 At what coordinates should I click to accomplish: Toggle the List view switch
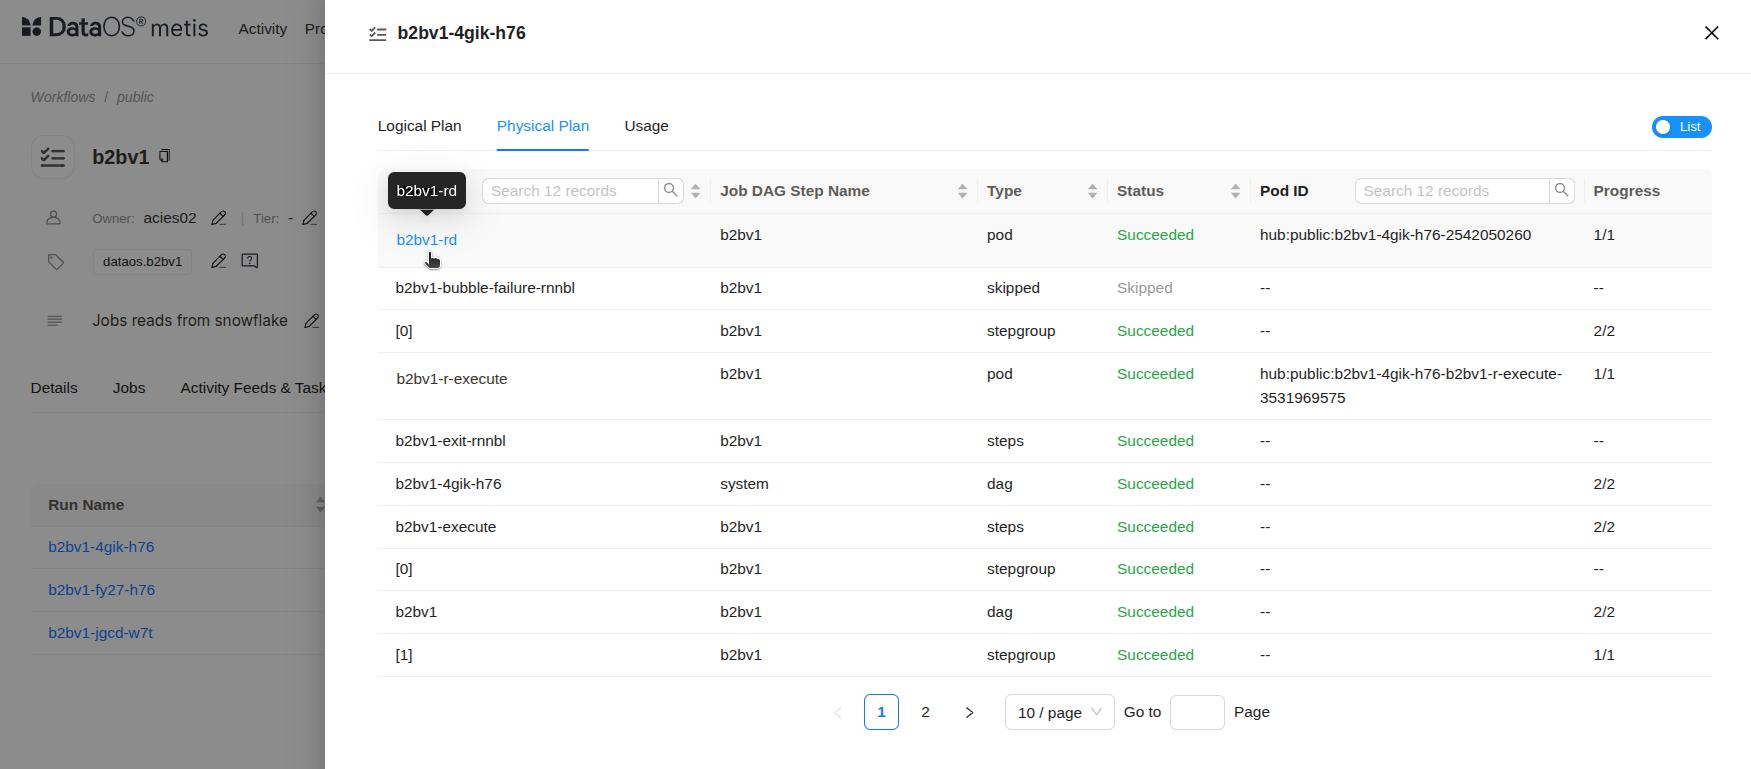(x=1681, y=127)
